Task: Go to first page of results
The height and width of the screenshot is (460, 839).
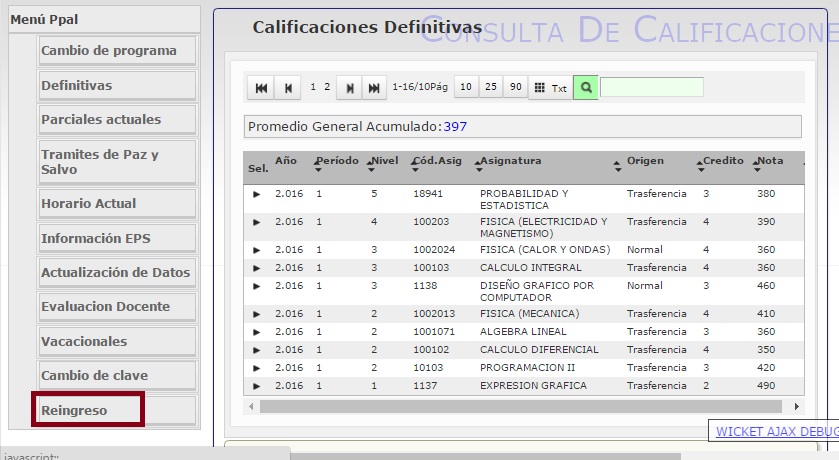Action: [261, 88]
